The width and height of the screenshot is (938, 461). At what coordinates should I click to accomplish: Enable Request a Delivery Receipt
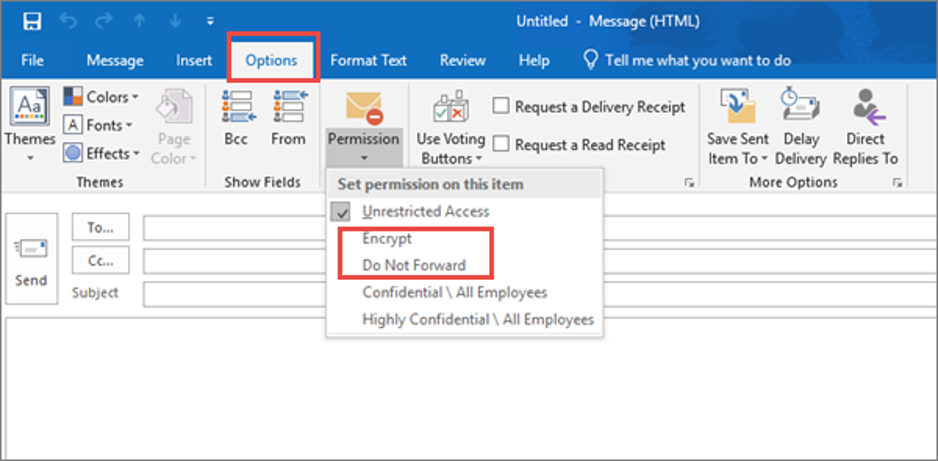click(501, 106)
